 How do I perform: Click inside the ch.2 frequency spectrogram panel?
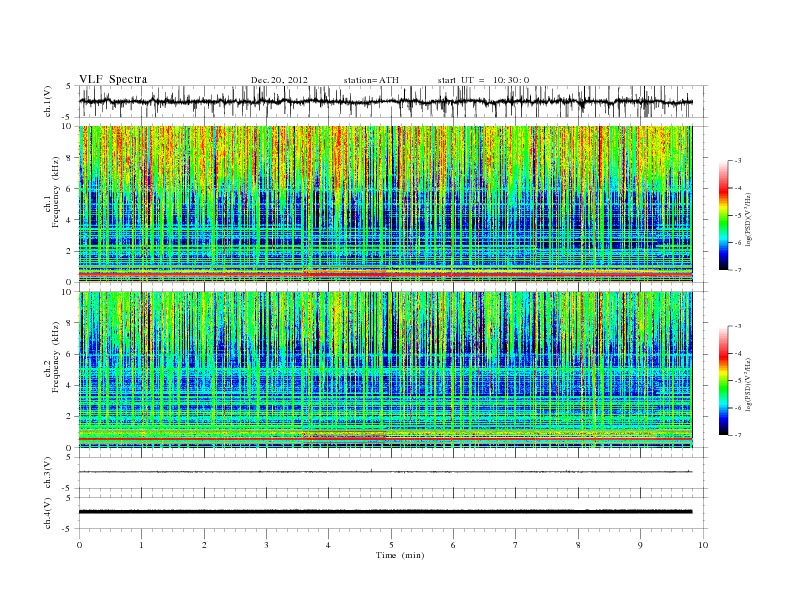pos(385,370)
